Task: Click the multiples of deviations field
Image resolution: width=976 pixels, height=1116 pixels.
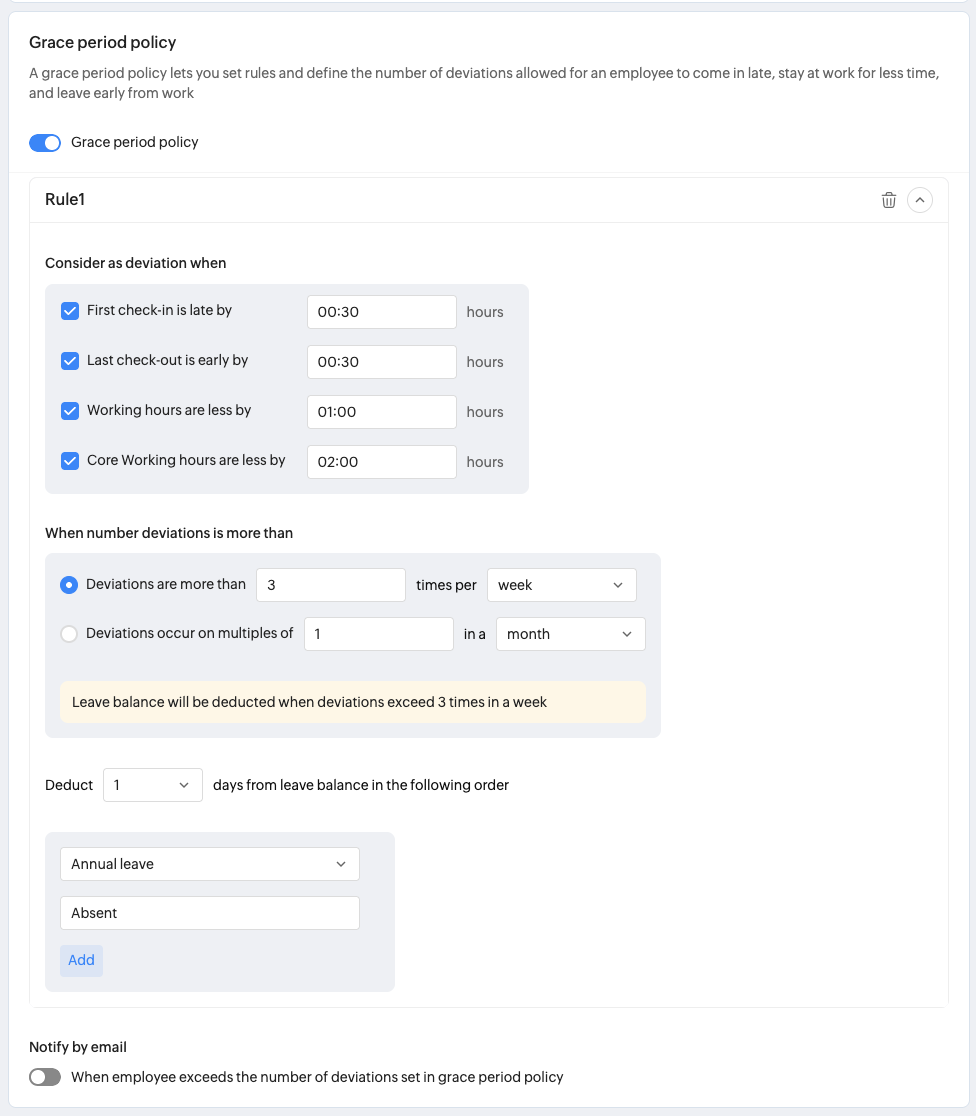Action: pyautogui.click(x=378, y=634)
